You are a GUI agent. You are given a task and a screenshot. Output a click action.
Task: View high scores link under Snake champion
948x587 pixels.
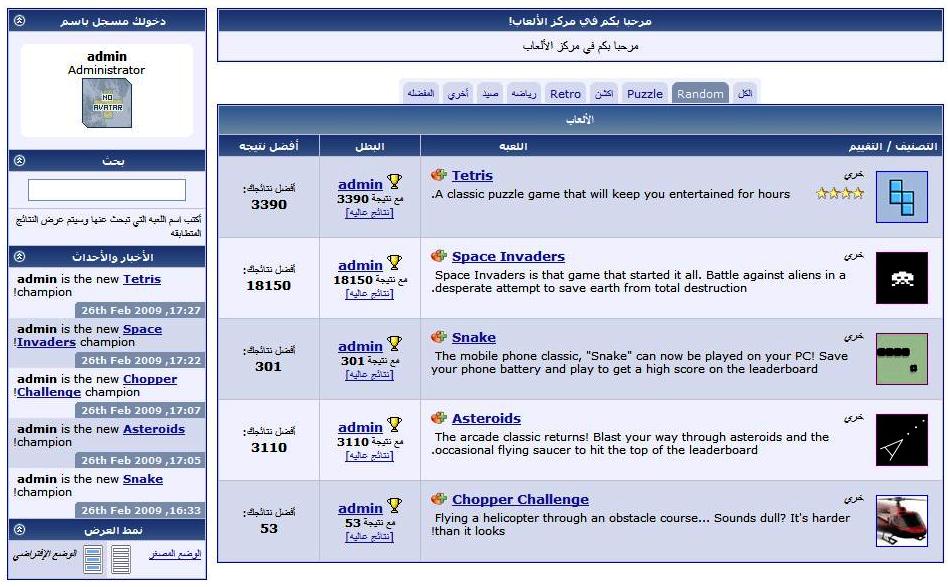370,374
